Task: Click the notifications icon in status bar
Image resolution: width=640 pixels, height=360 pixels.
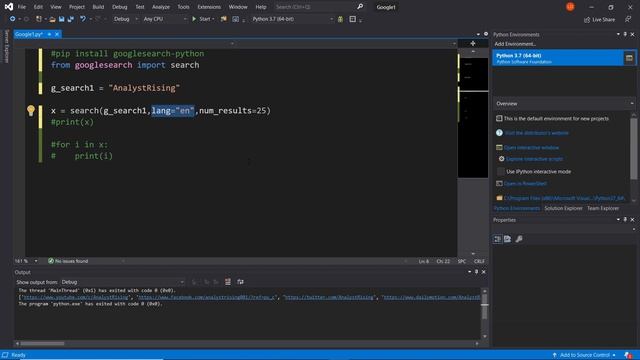Action: (x=628, y=355)
